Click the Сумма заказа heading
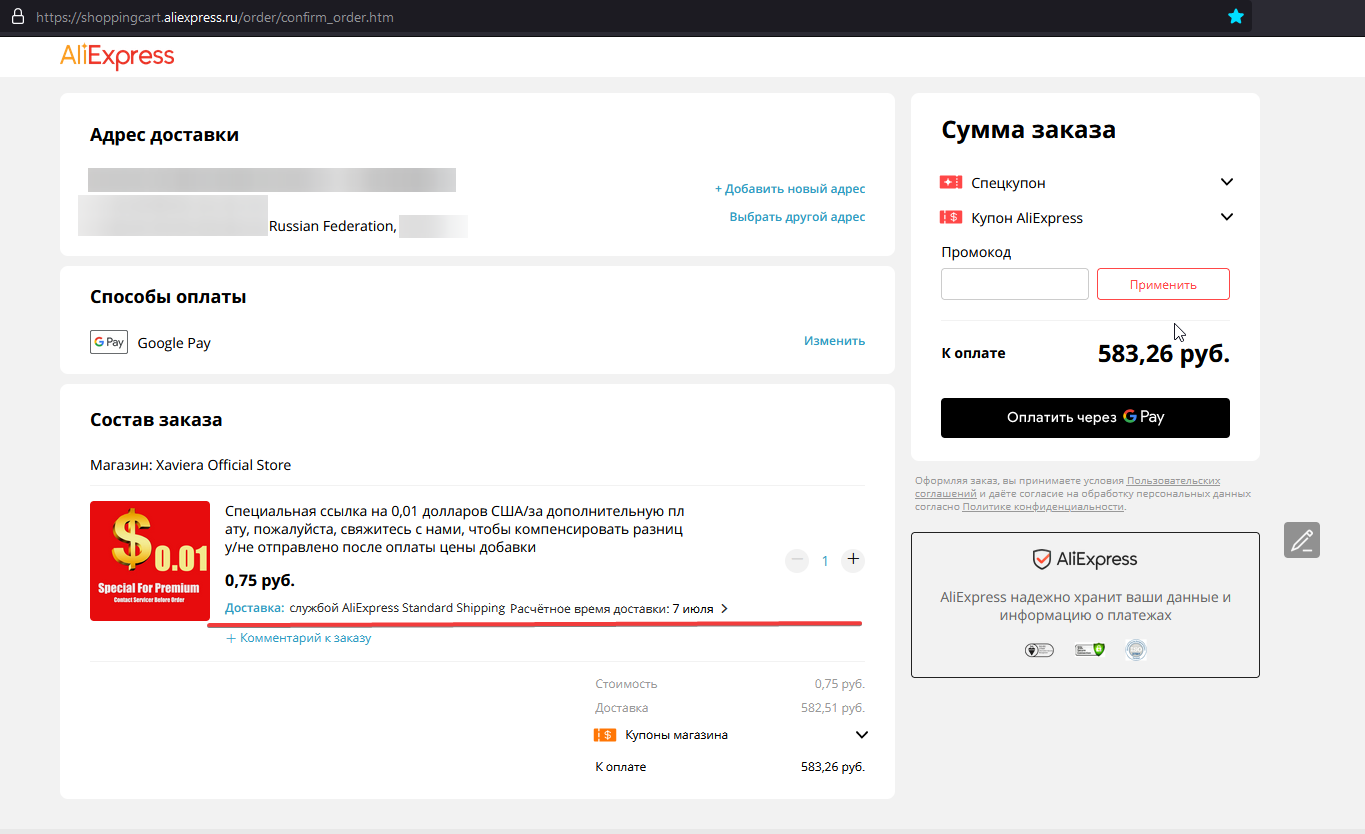 pos(1029,130)
